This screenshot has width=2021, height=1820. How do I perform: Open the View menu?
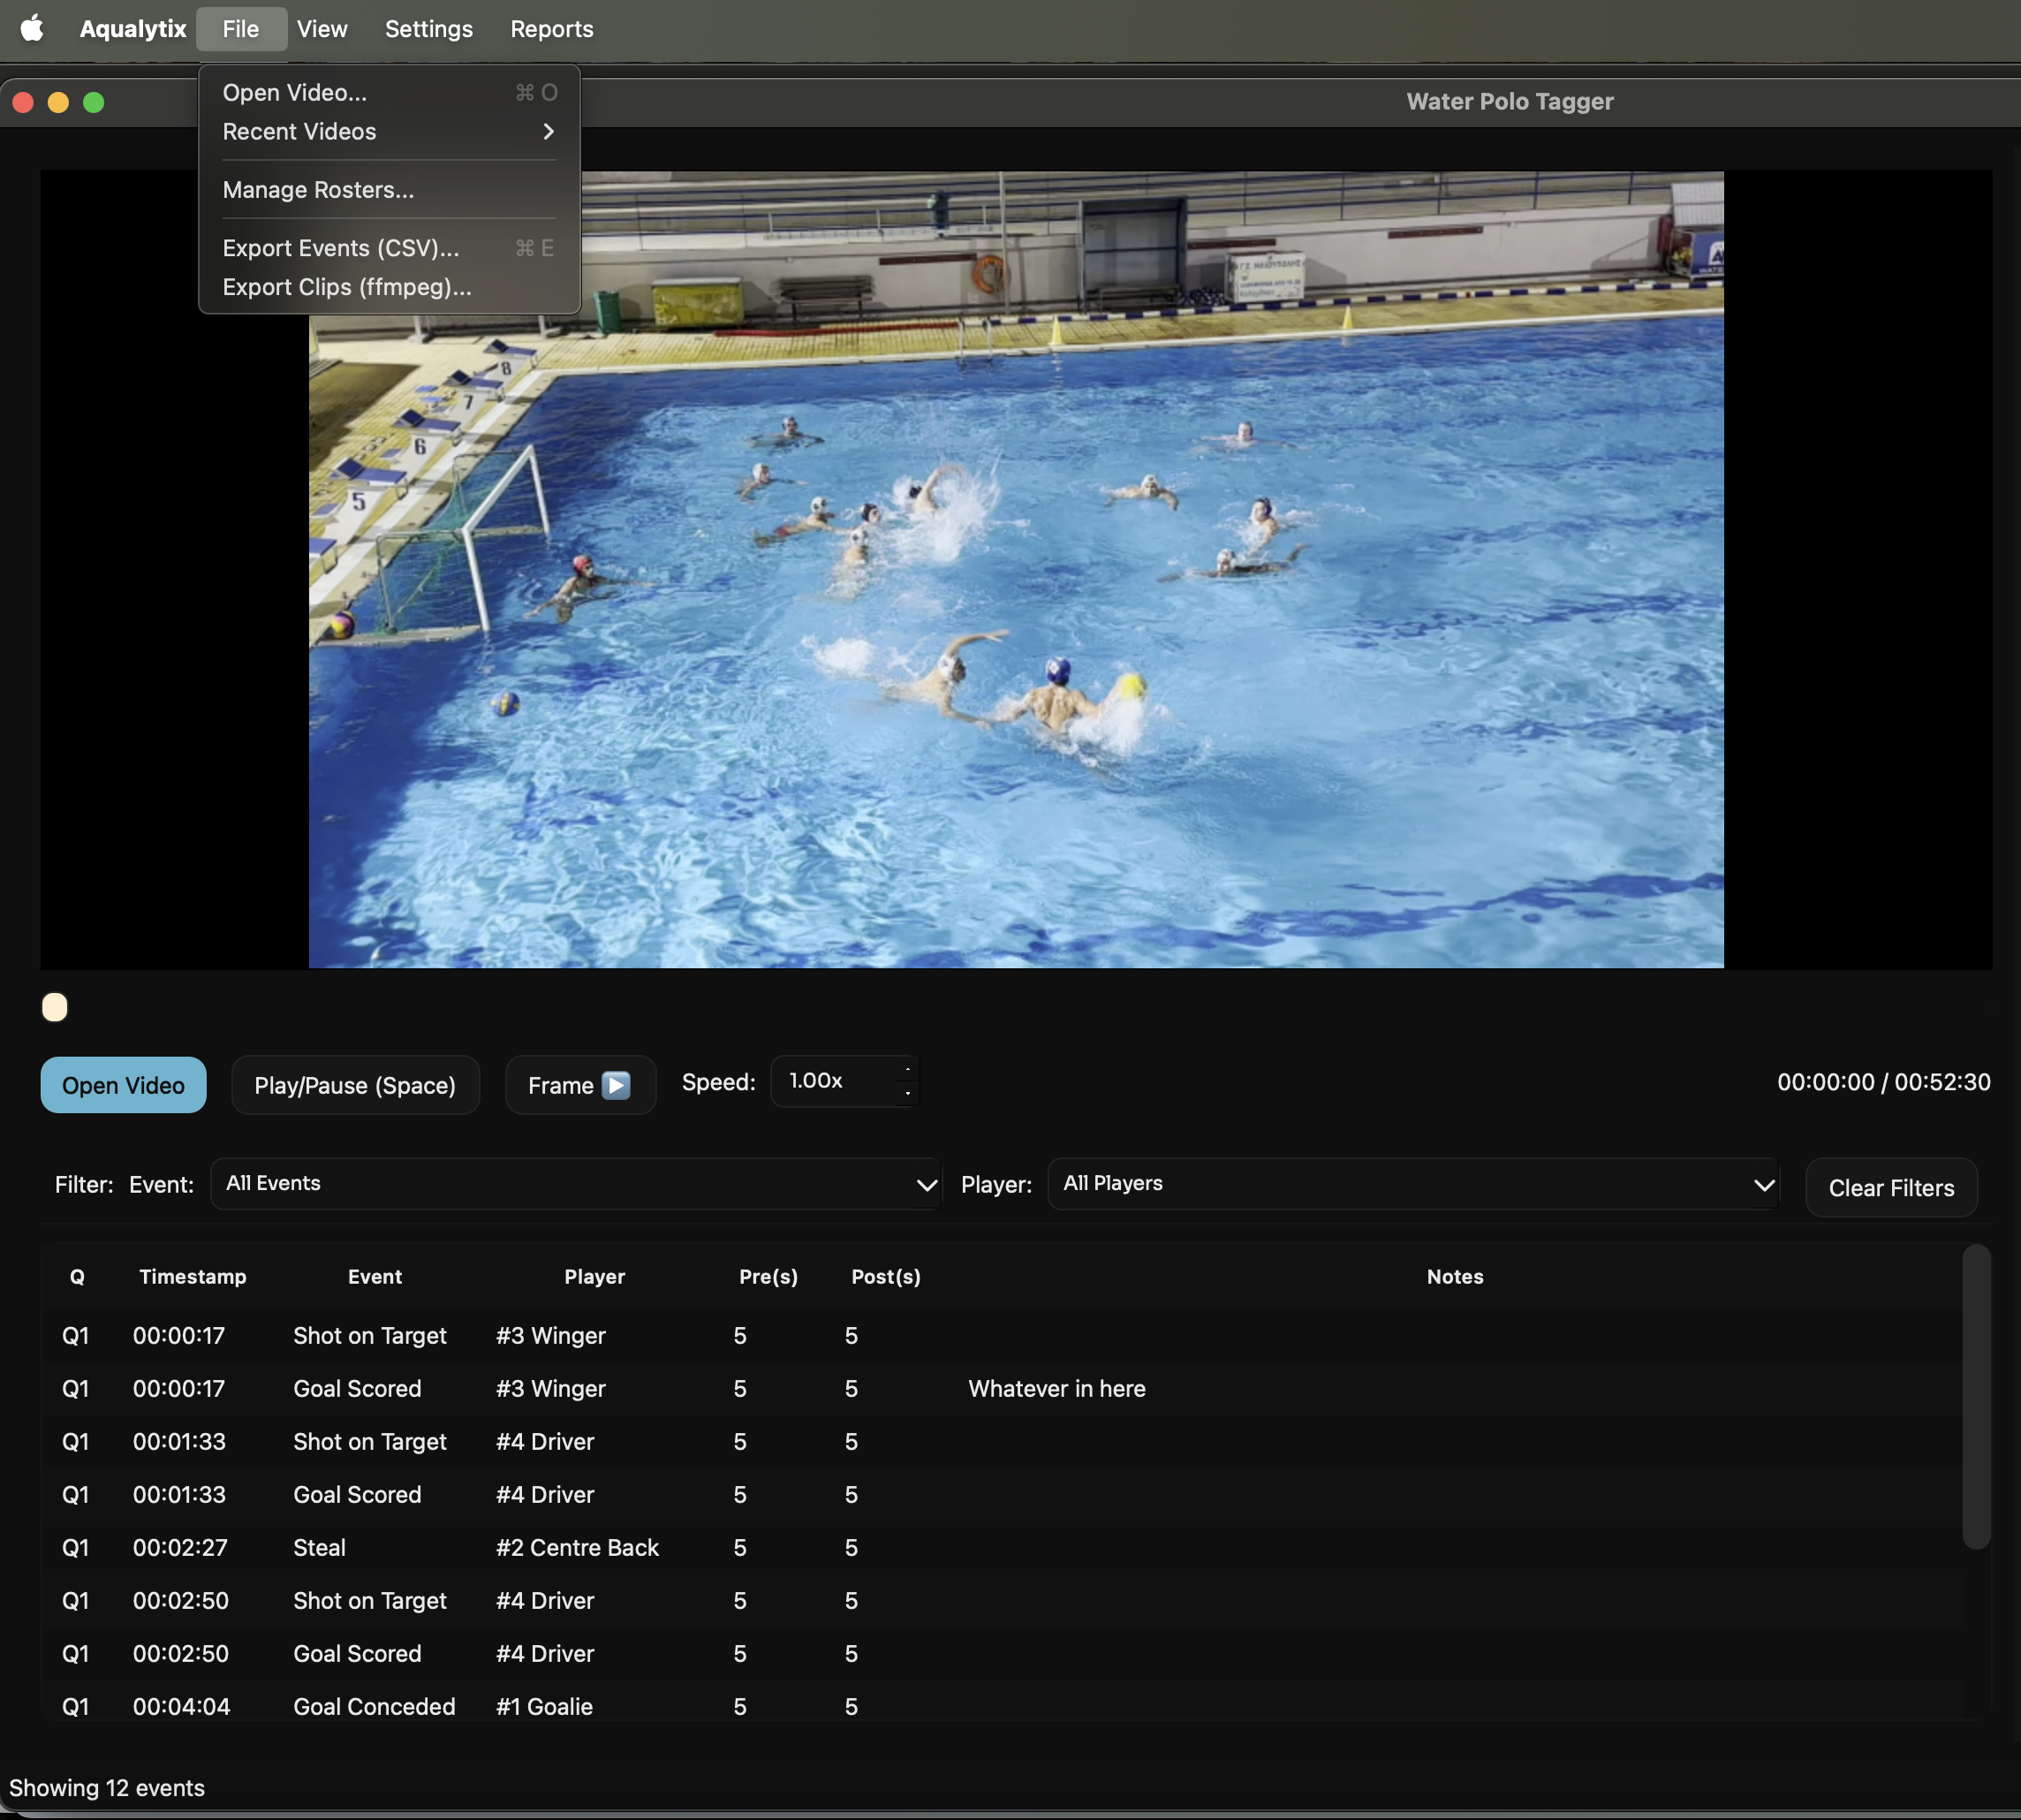[321, 29]
